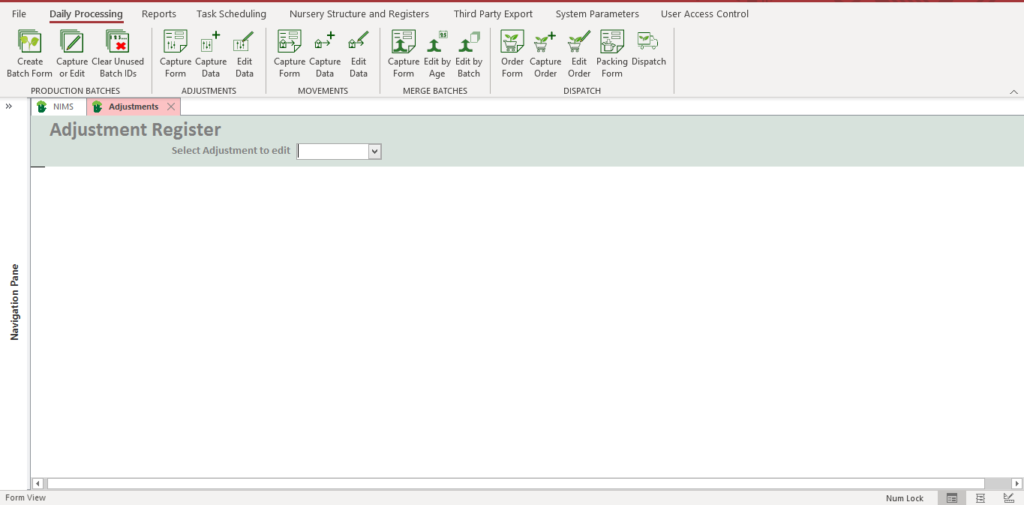Screen dimensions: 1024x505
Task: Expand the Navigation Pane chevron
Action: (9, 106)
